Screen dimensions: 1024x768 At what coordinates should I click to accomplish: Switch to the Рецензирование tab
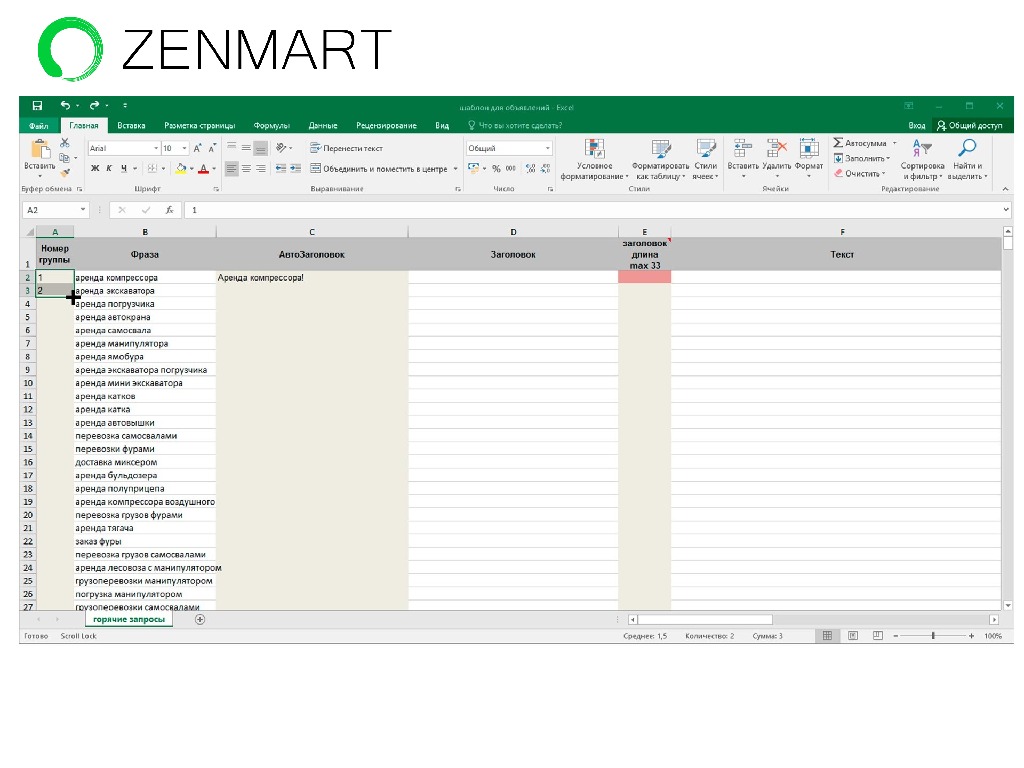click(x=387, y=125)
